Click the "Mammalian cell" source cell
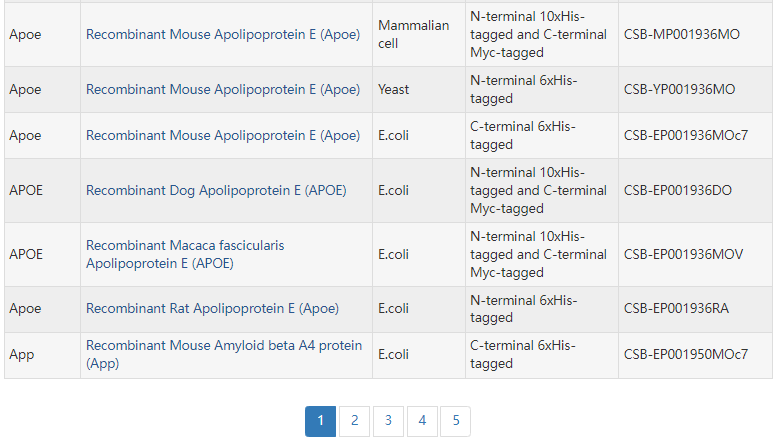 click(413, 34)
